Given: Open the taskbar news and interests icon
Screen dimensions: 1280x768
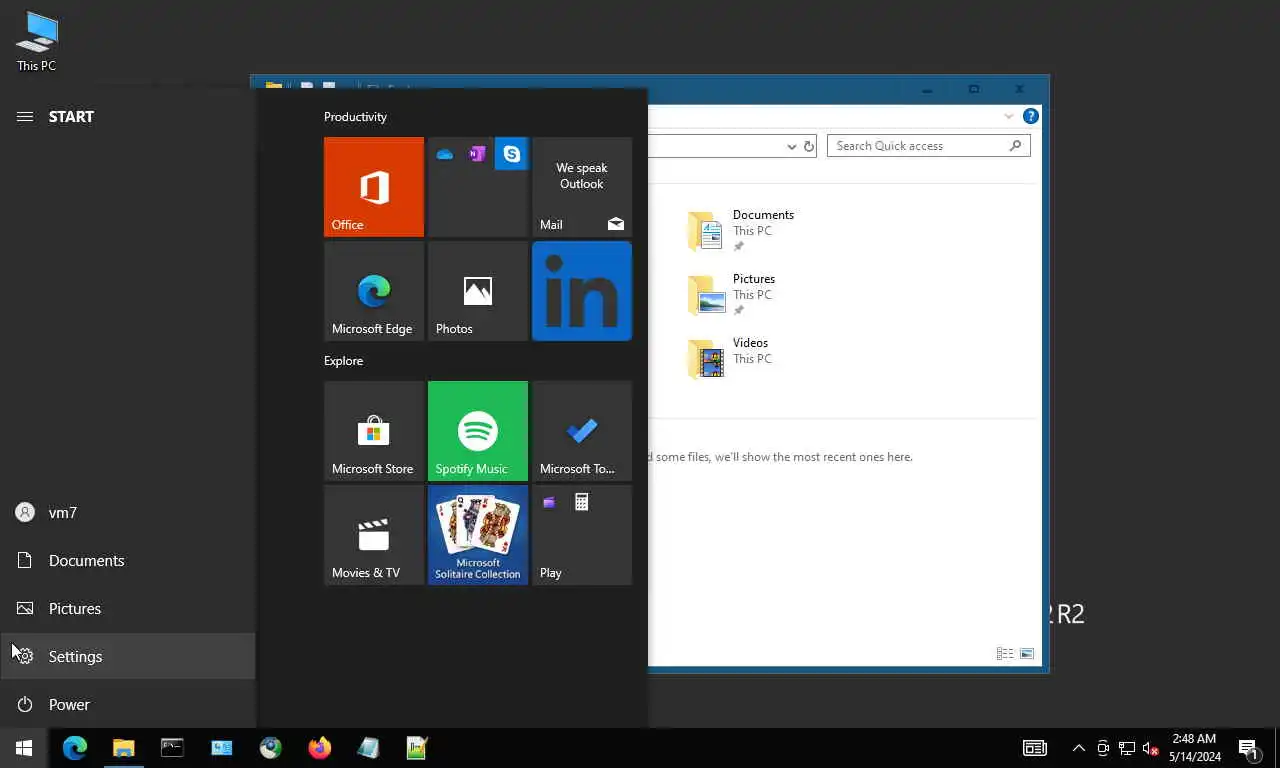Looking at the screenshot, I should (1035, 748).
